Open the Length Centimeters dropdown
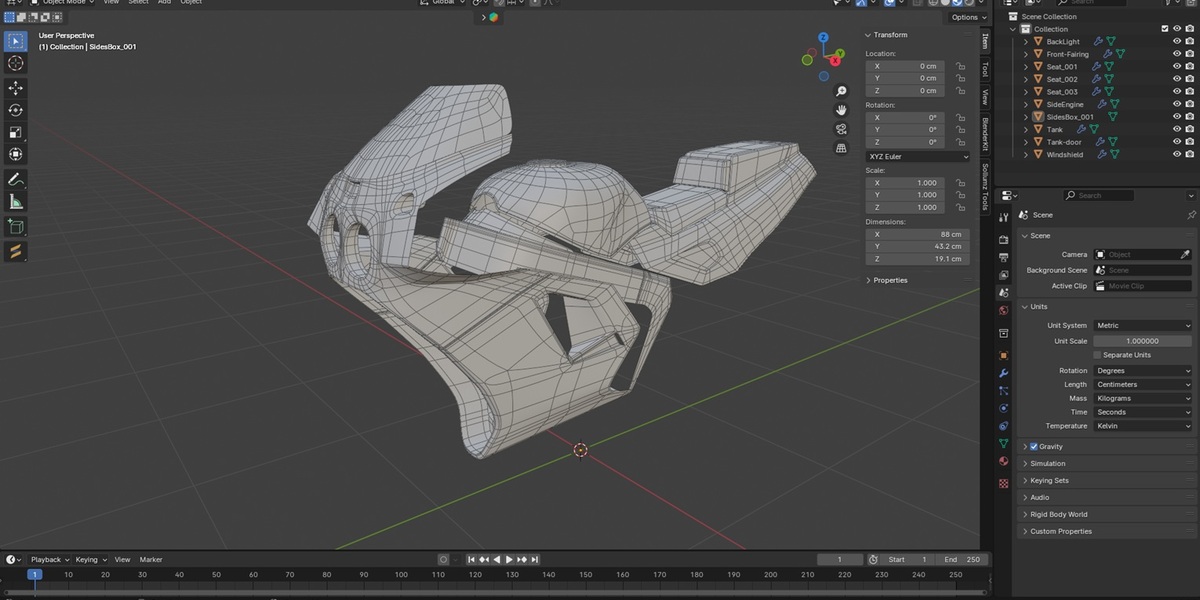 [1143, 385]
